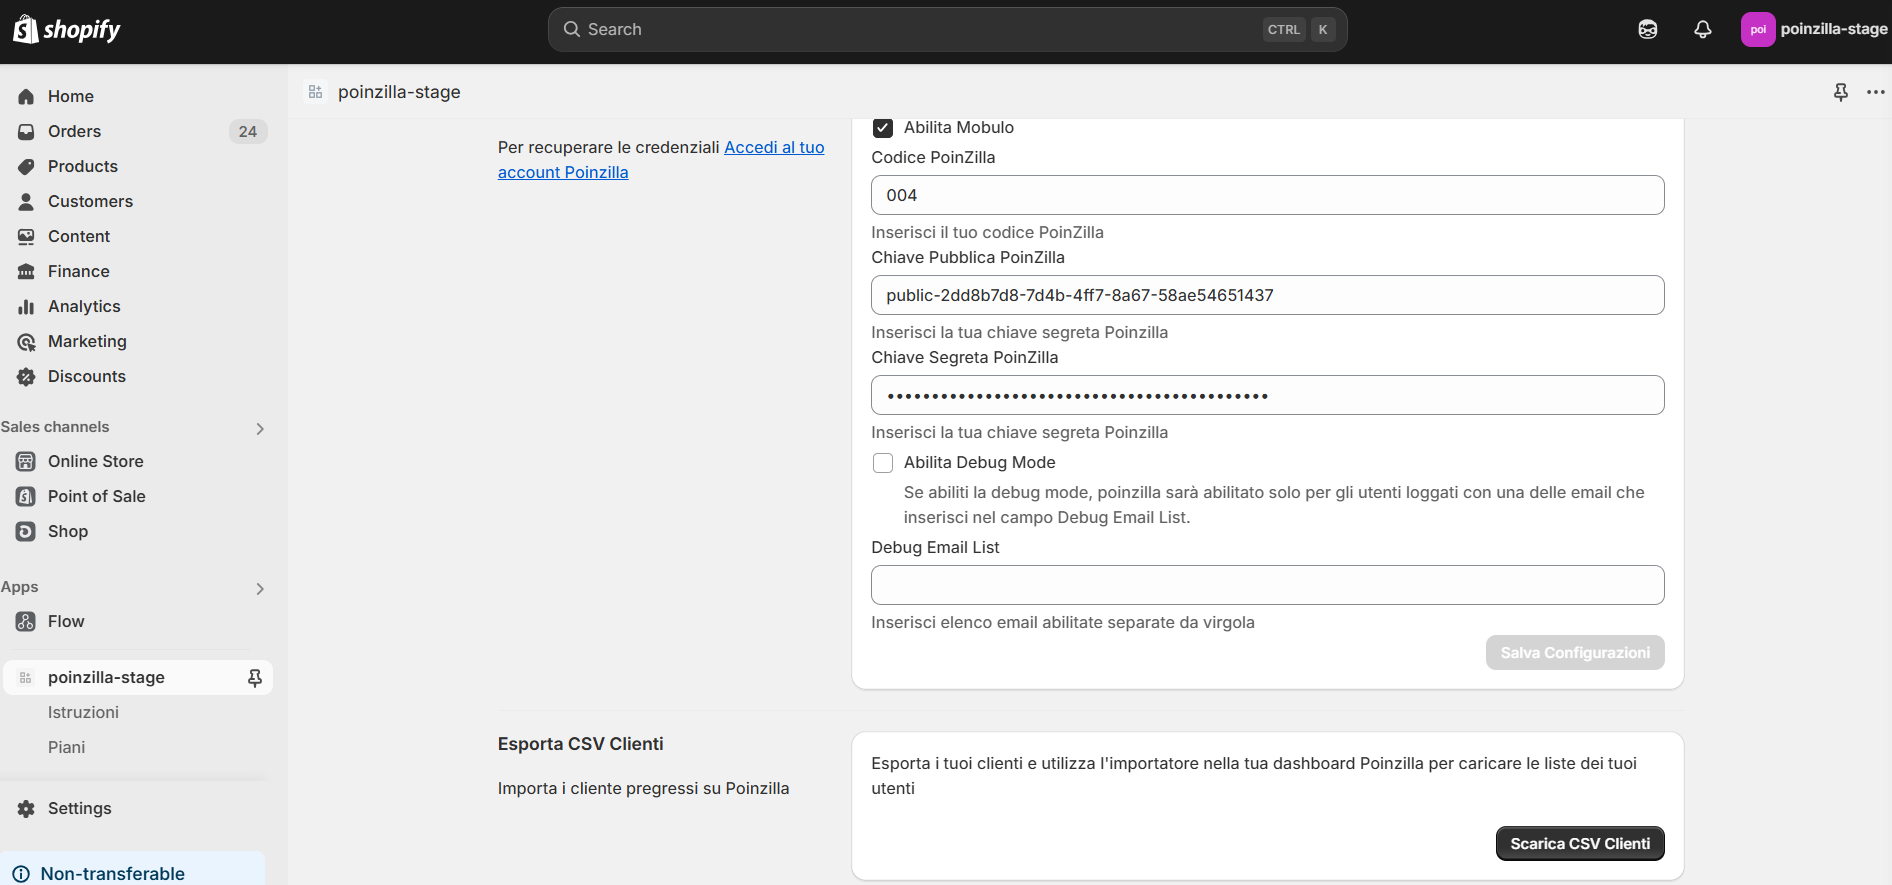Screen dimensions: 1892x885
Task: Click the app icon beside poinzilla-stage title
Action: [315, 92]
